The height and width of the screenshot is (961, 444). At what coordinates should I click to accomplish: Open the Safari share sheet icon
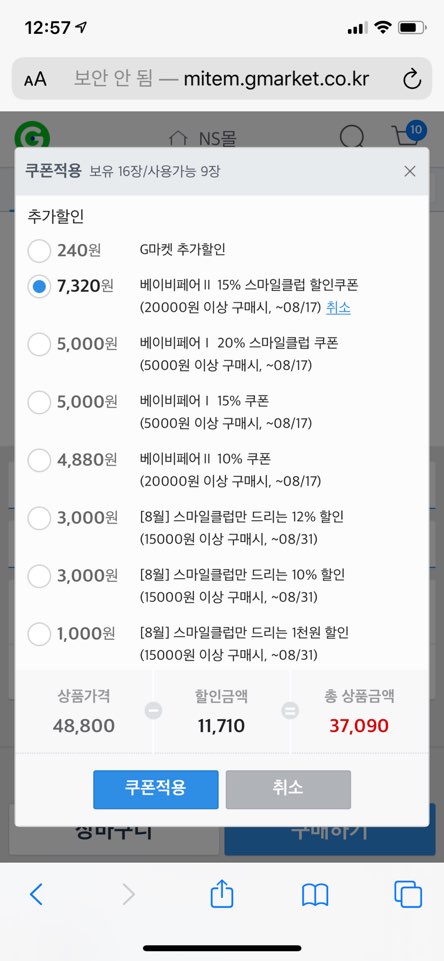221,894
